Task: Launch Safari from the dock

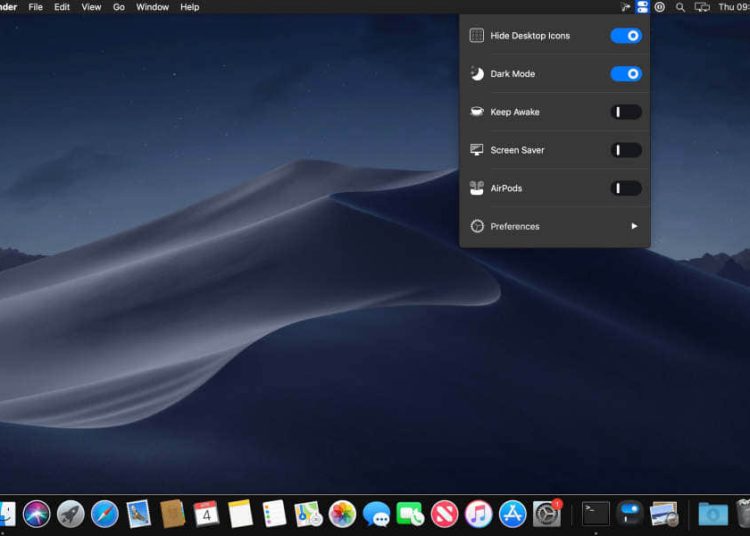Action: tap(104, 514)
